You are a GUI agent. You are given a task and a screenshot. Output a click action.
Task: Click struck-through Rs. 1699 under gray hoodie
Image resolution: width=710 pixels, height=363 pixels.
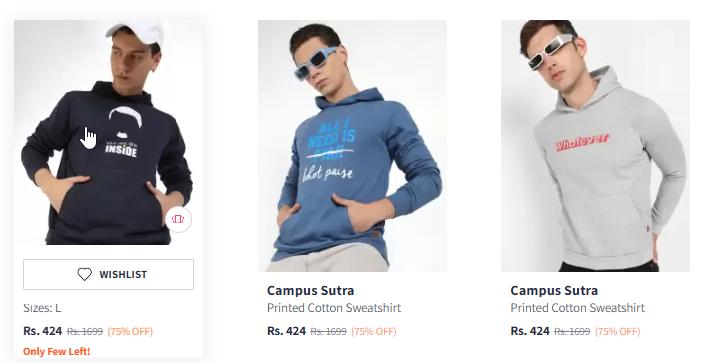[x=572, y=332]
